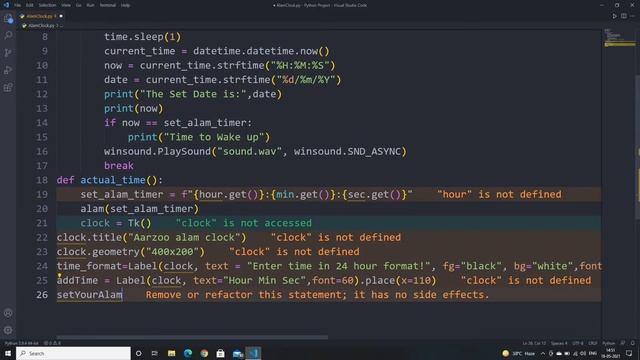640x360 pixels.
Task: Click 'print("Time to Wake up")' on line 15
Action: click(199, 137)
